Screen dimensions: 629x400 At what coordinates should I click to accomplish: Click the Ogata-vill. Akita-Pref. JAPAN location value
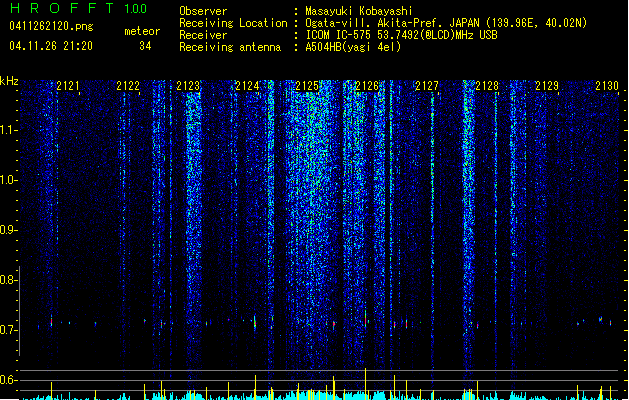(x=446, y=23)
